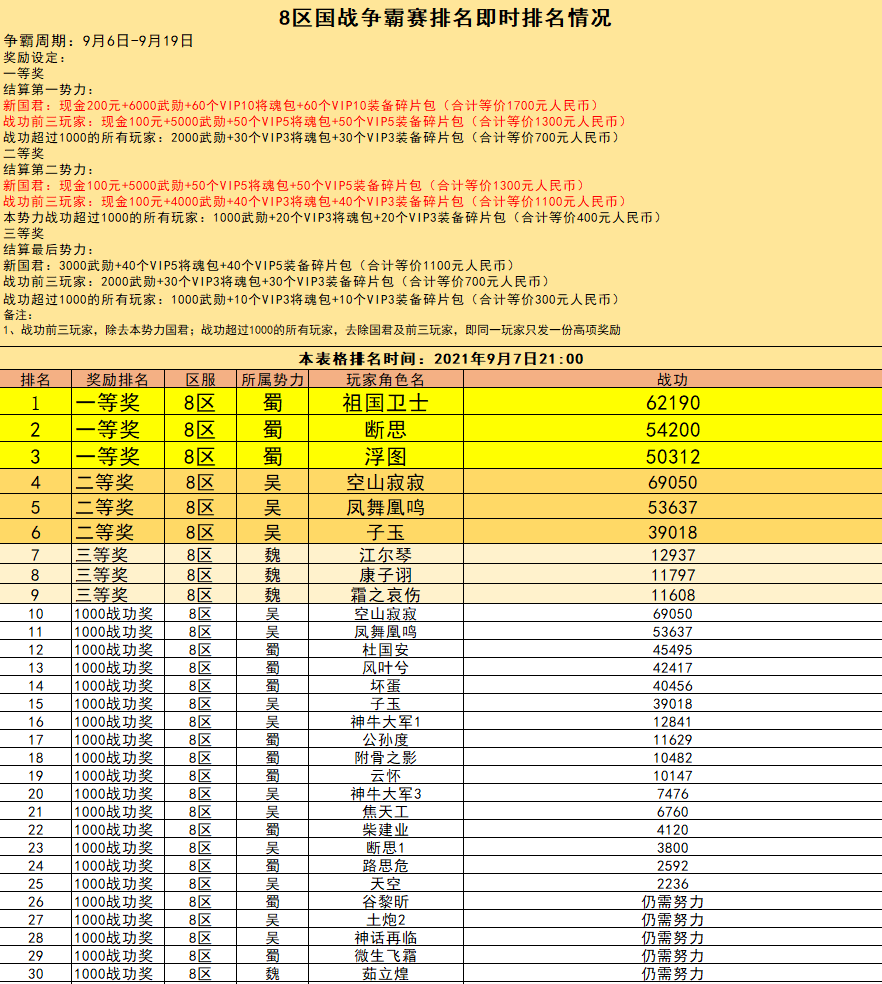The width and height of the screenshot is (882, 984).
Task: Click the title 8区国战争霸赛排名即时排名情况
Action: pyautogui.click(x=444, y=18)
